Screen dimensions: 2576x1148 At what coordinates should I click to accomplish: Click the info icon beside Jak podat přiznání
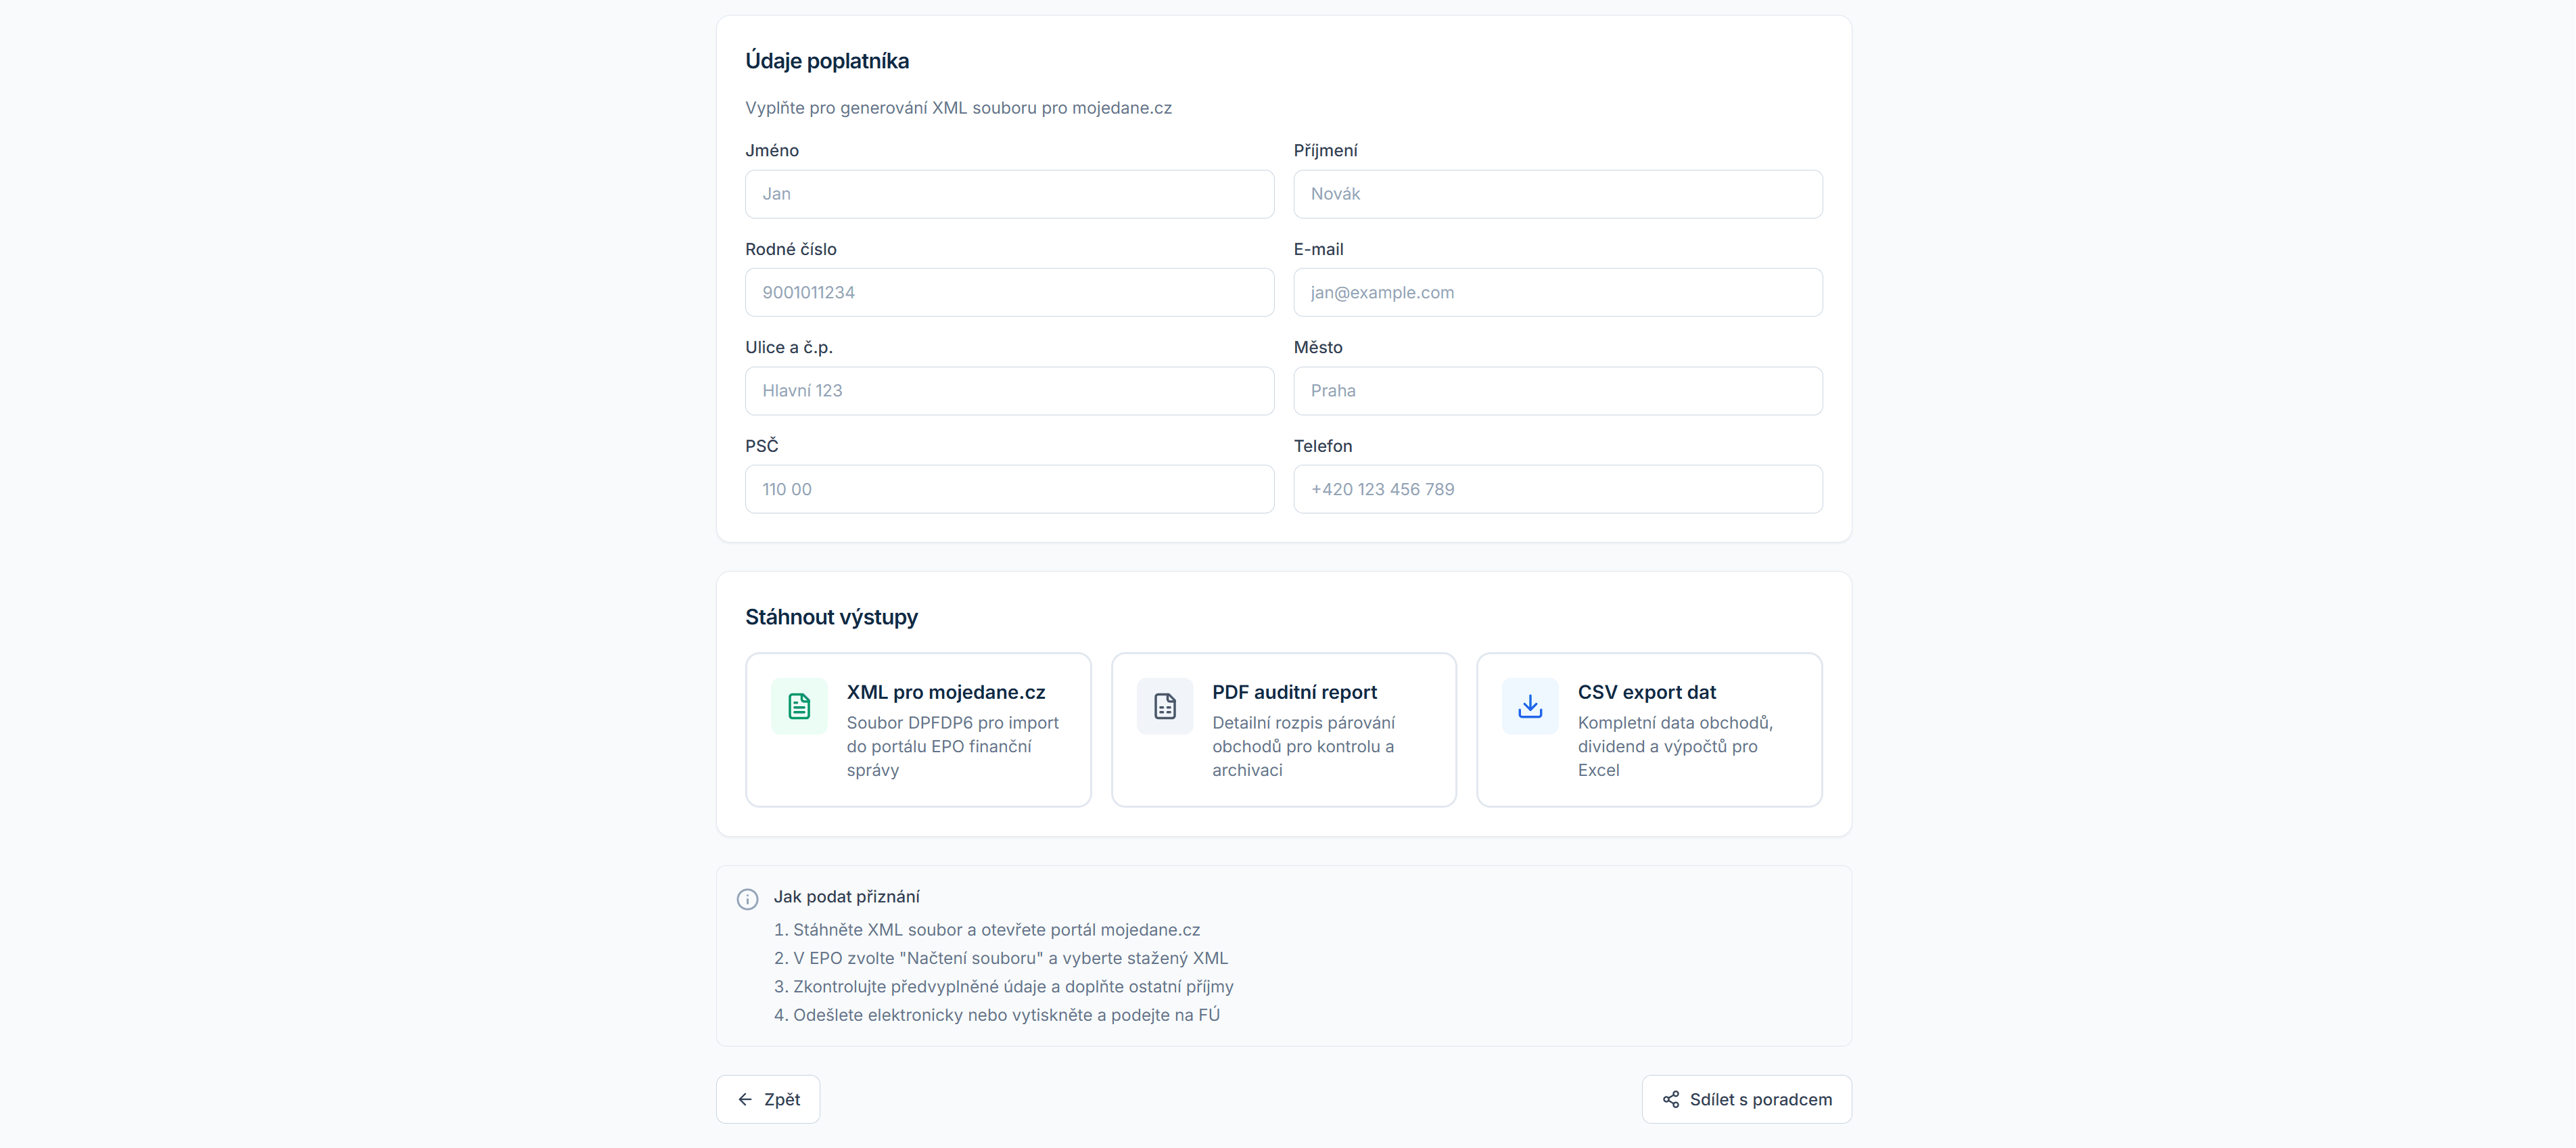747,899
